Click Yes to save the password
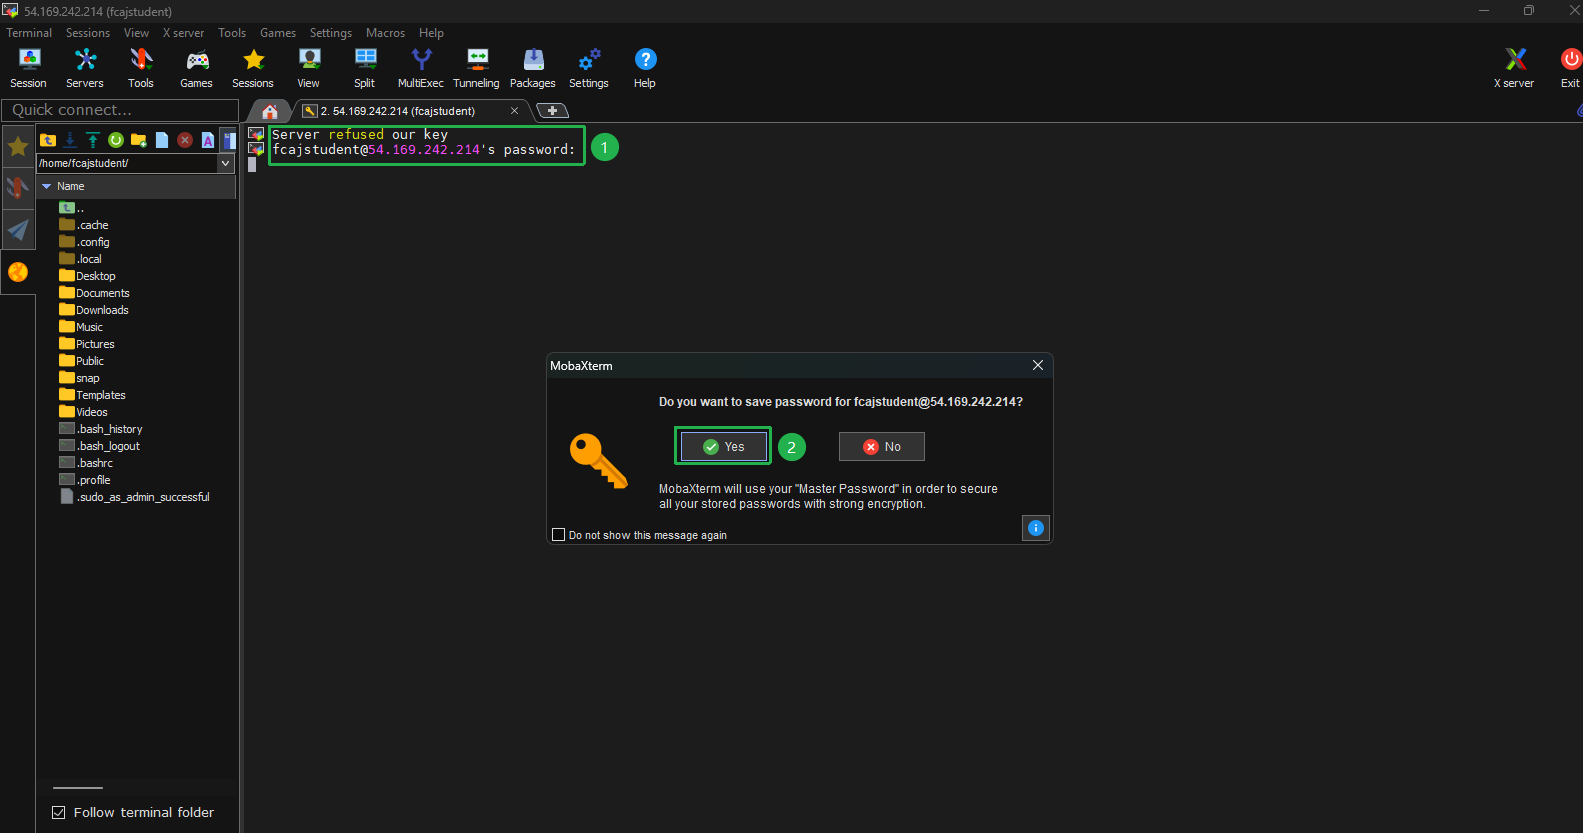 [x=723, y=446]
